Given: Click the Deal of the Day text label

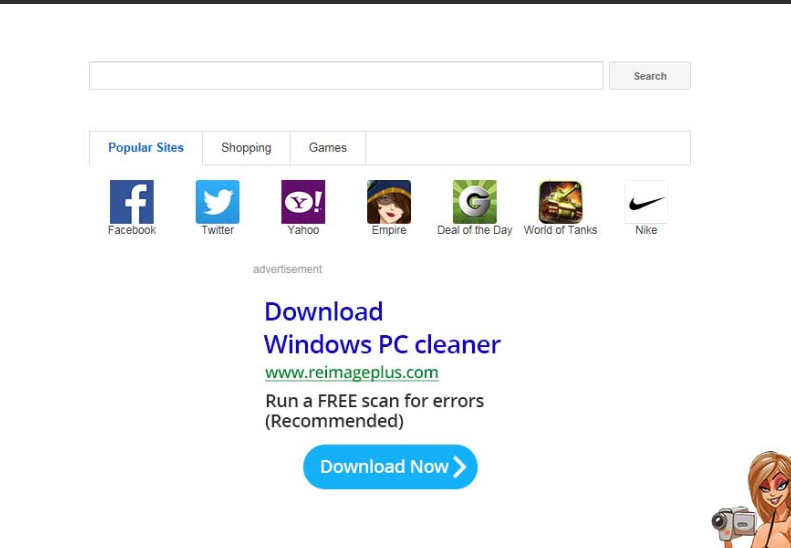Looking at the screenshot, I should [x=474, y=231].
